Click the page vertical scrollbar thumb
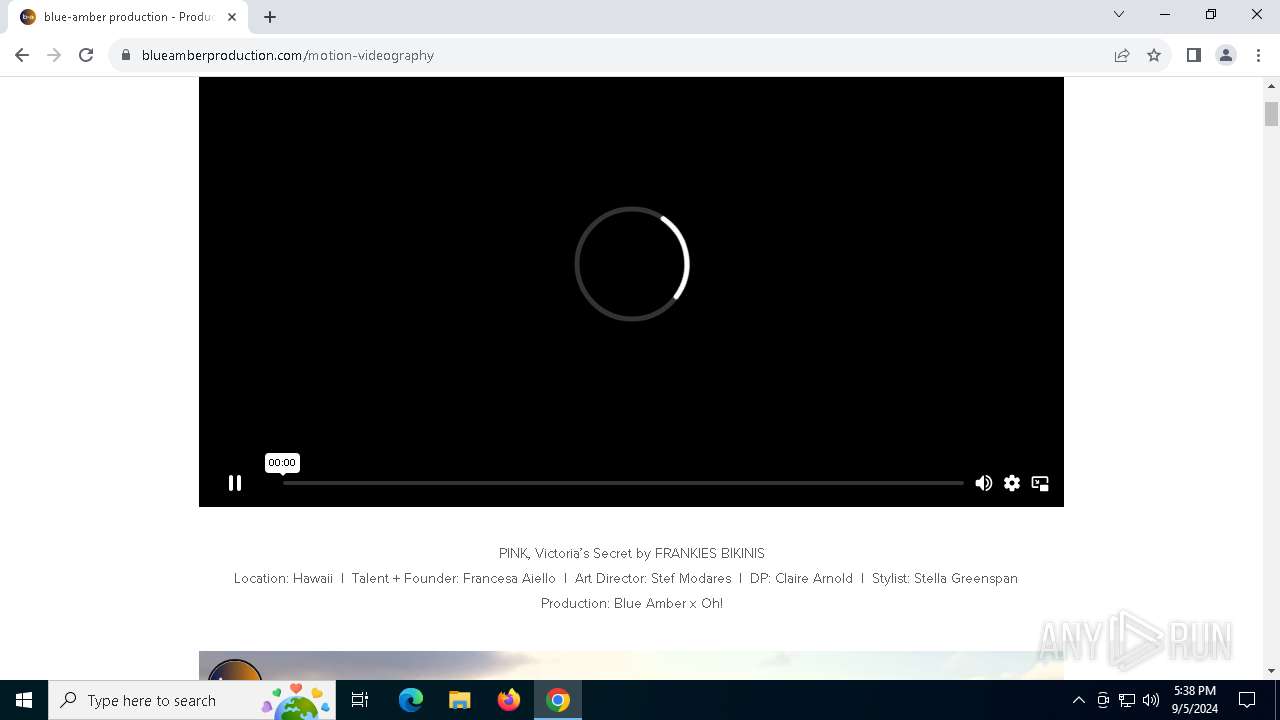This screenshot has height=720, width=1280. (1271, 113)
